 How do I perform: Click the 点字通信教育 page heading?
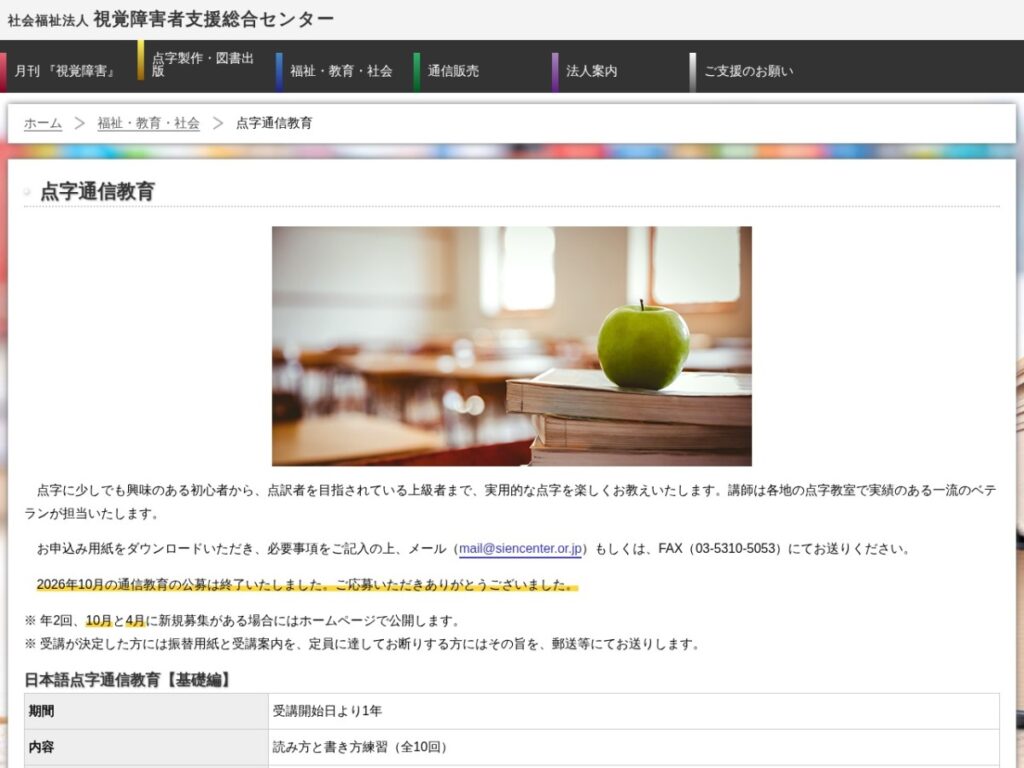97,191
